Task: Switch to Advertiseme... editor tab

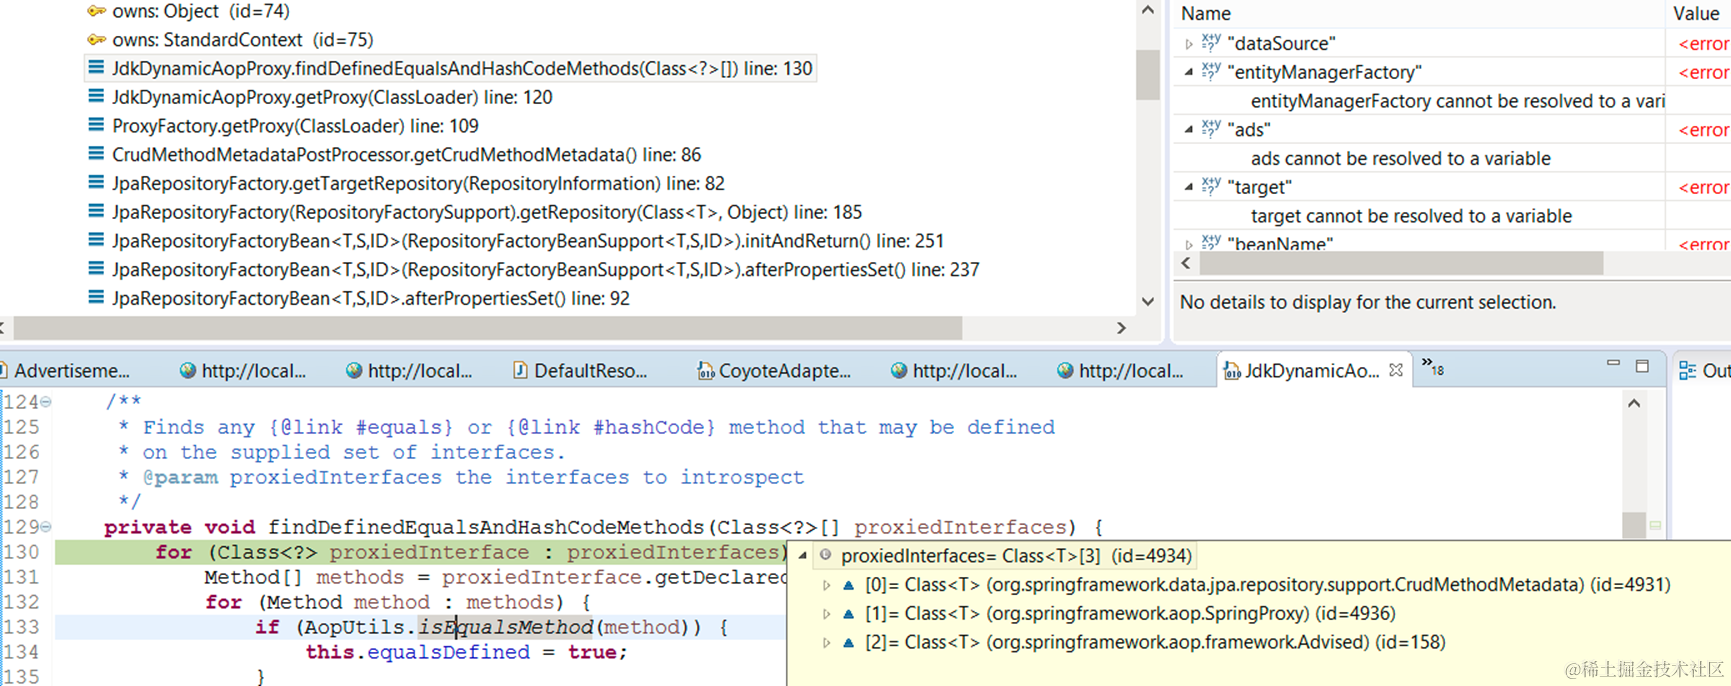Action: coord(66,371)
